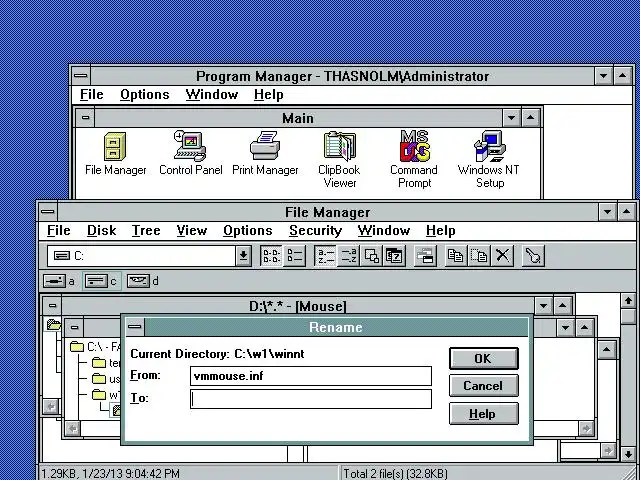Open the Security menu
The image size is (640, 480).
click(315, 231)
